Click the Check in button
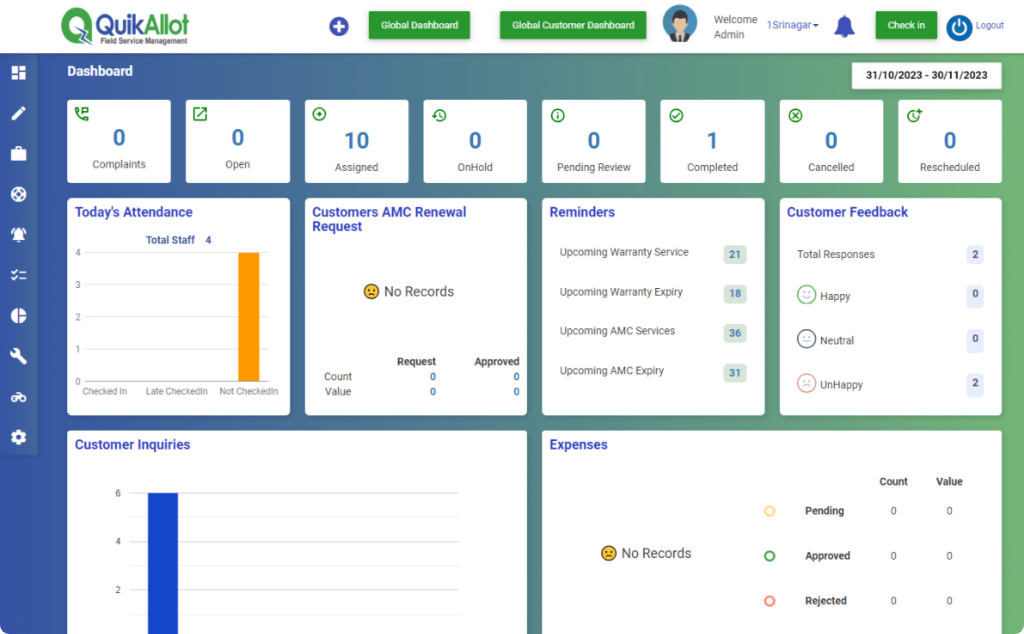 [906, 25]
